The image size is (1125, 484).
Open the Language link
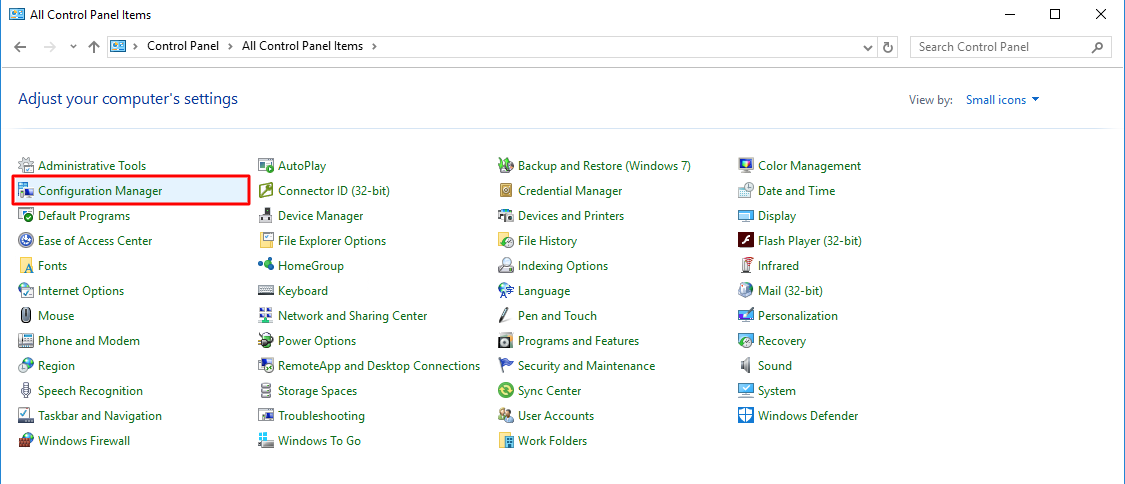coord(544,291)
